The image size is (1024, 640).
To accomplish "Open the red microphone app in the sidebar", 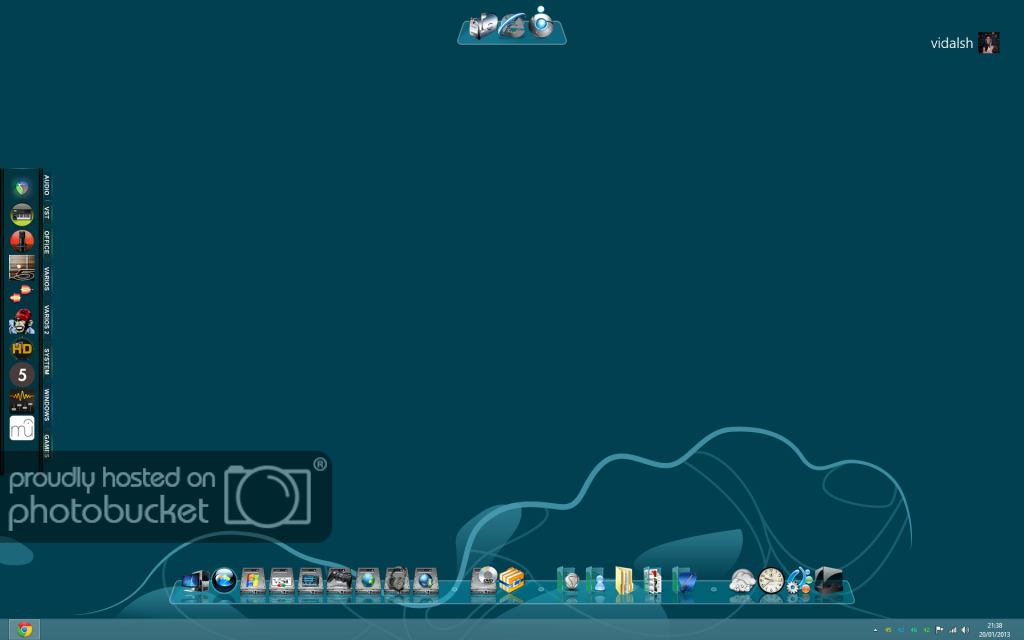I will (x=22, y=241).
